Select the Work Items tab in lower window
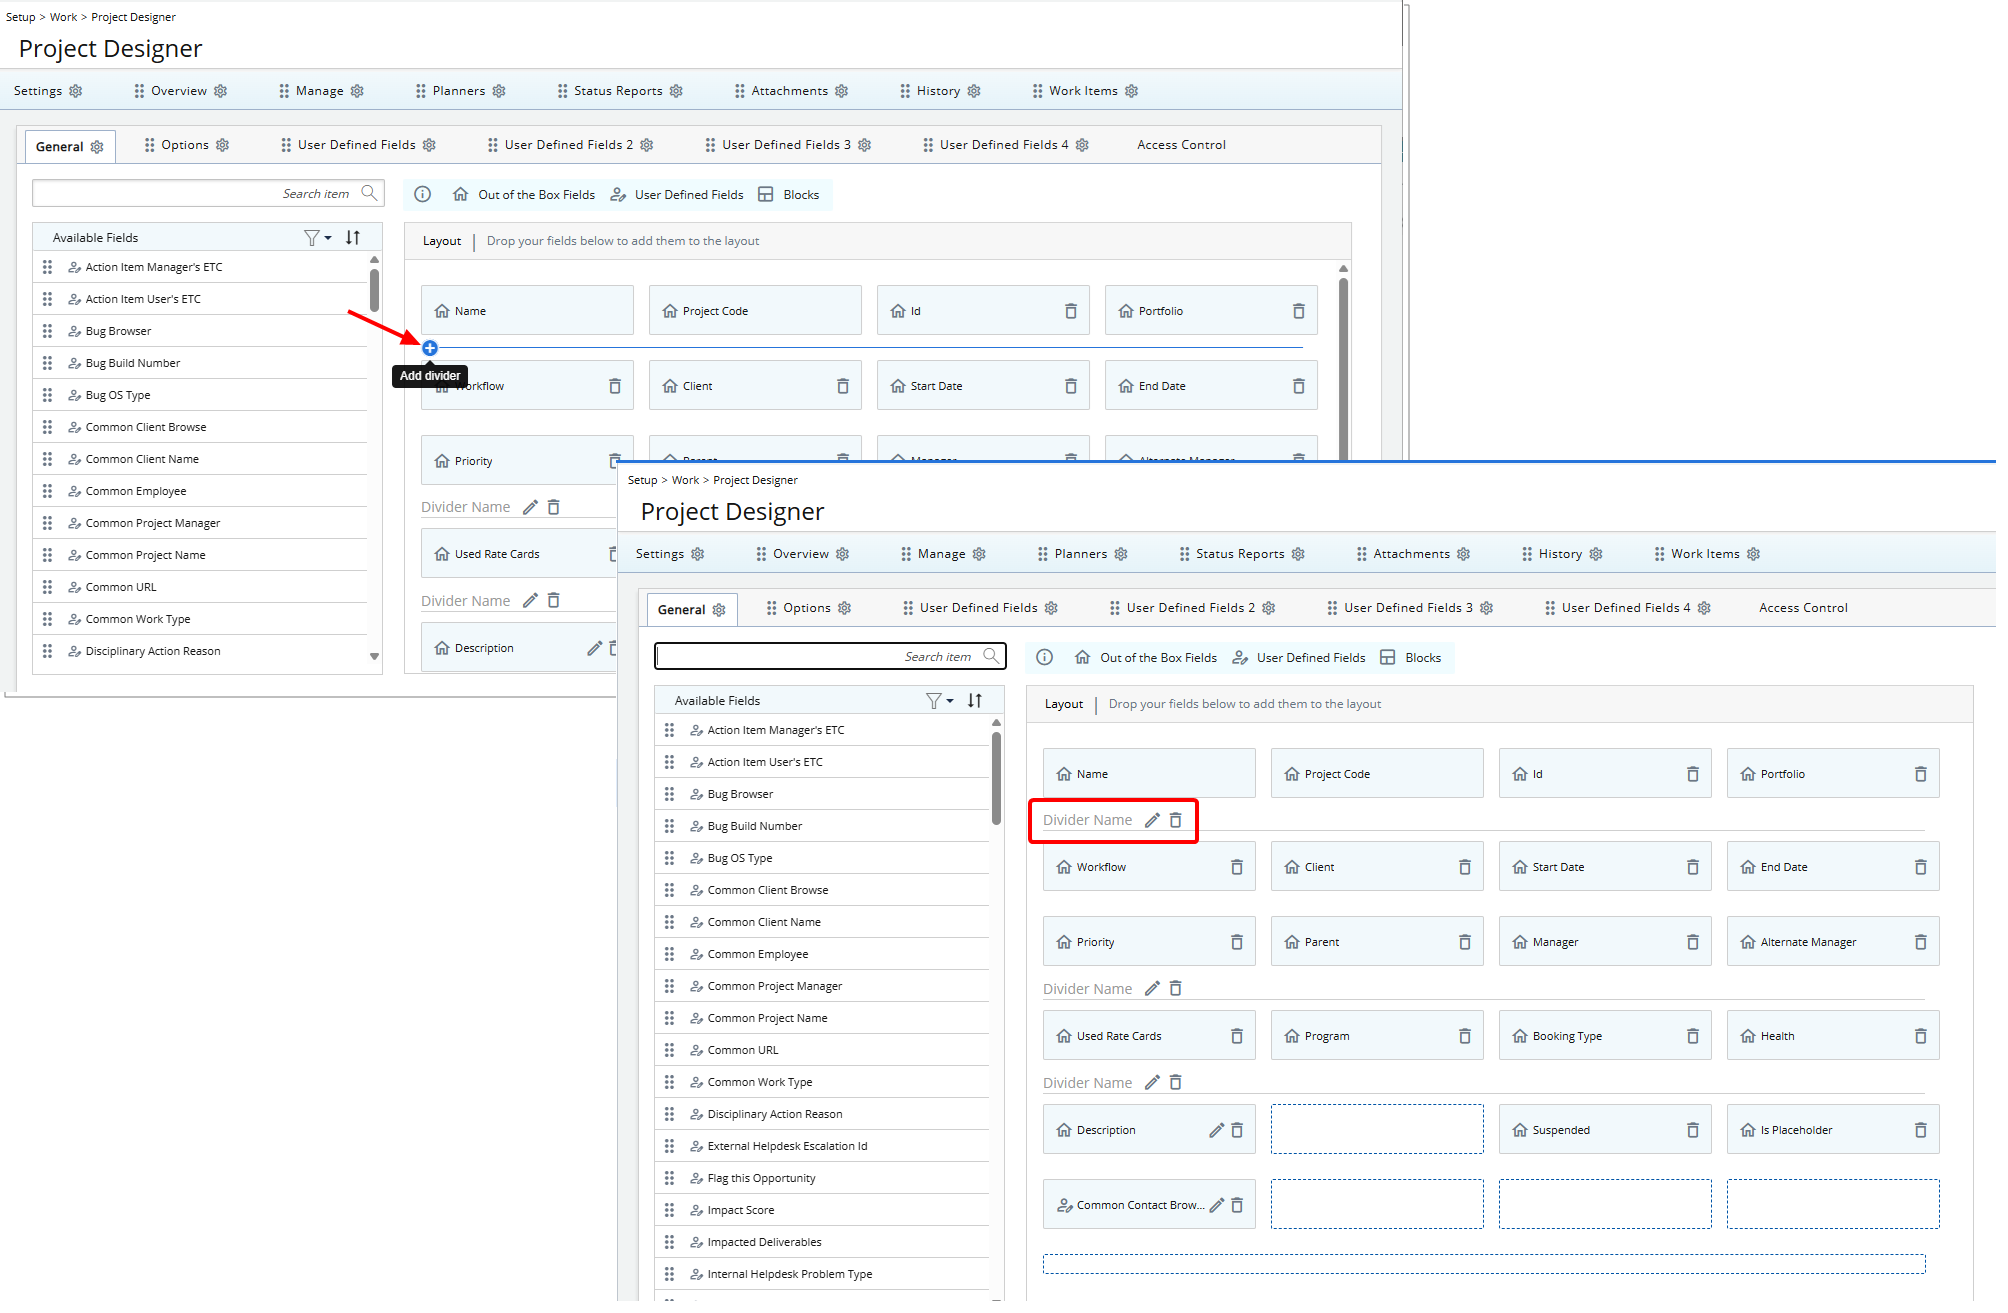The image size is (2008, 1313). coord(1704,554)
